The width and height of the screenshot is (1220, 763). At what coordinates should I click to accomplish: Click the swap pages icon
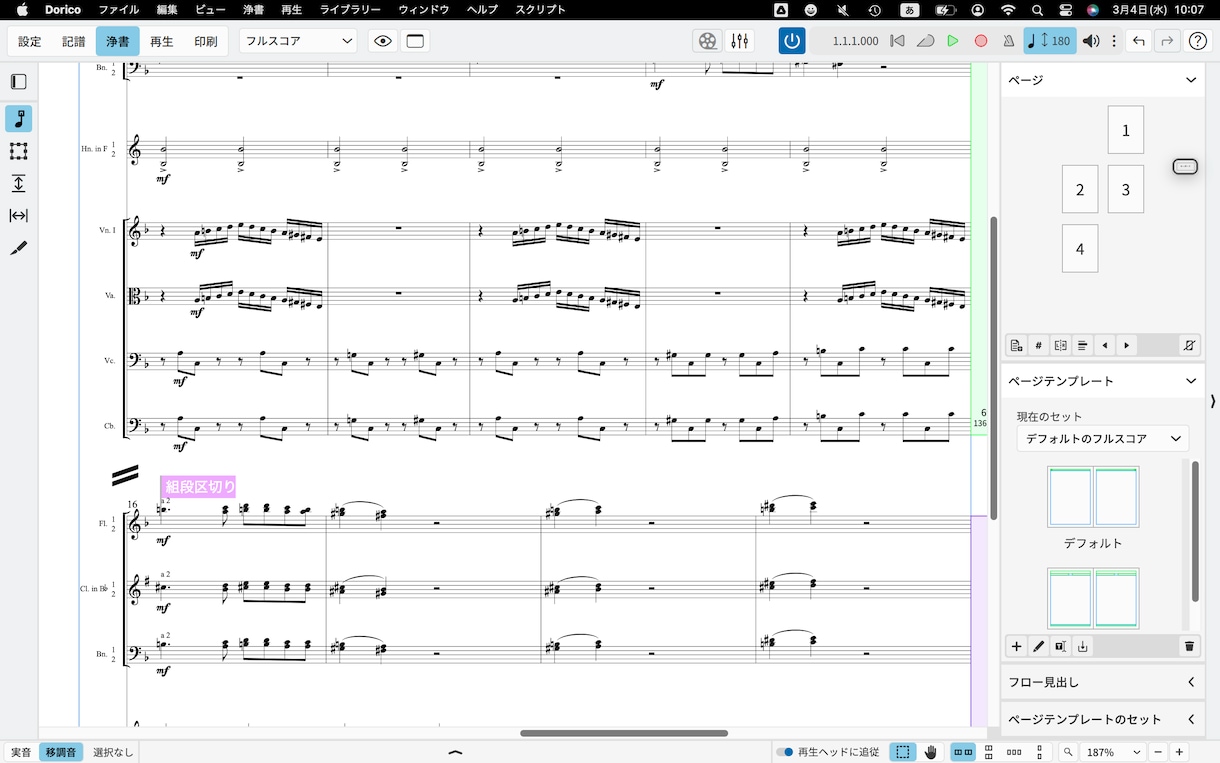(1060, 346)
